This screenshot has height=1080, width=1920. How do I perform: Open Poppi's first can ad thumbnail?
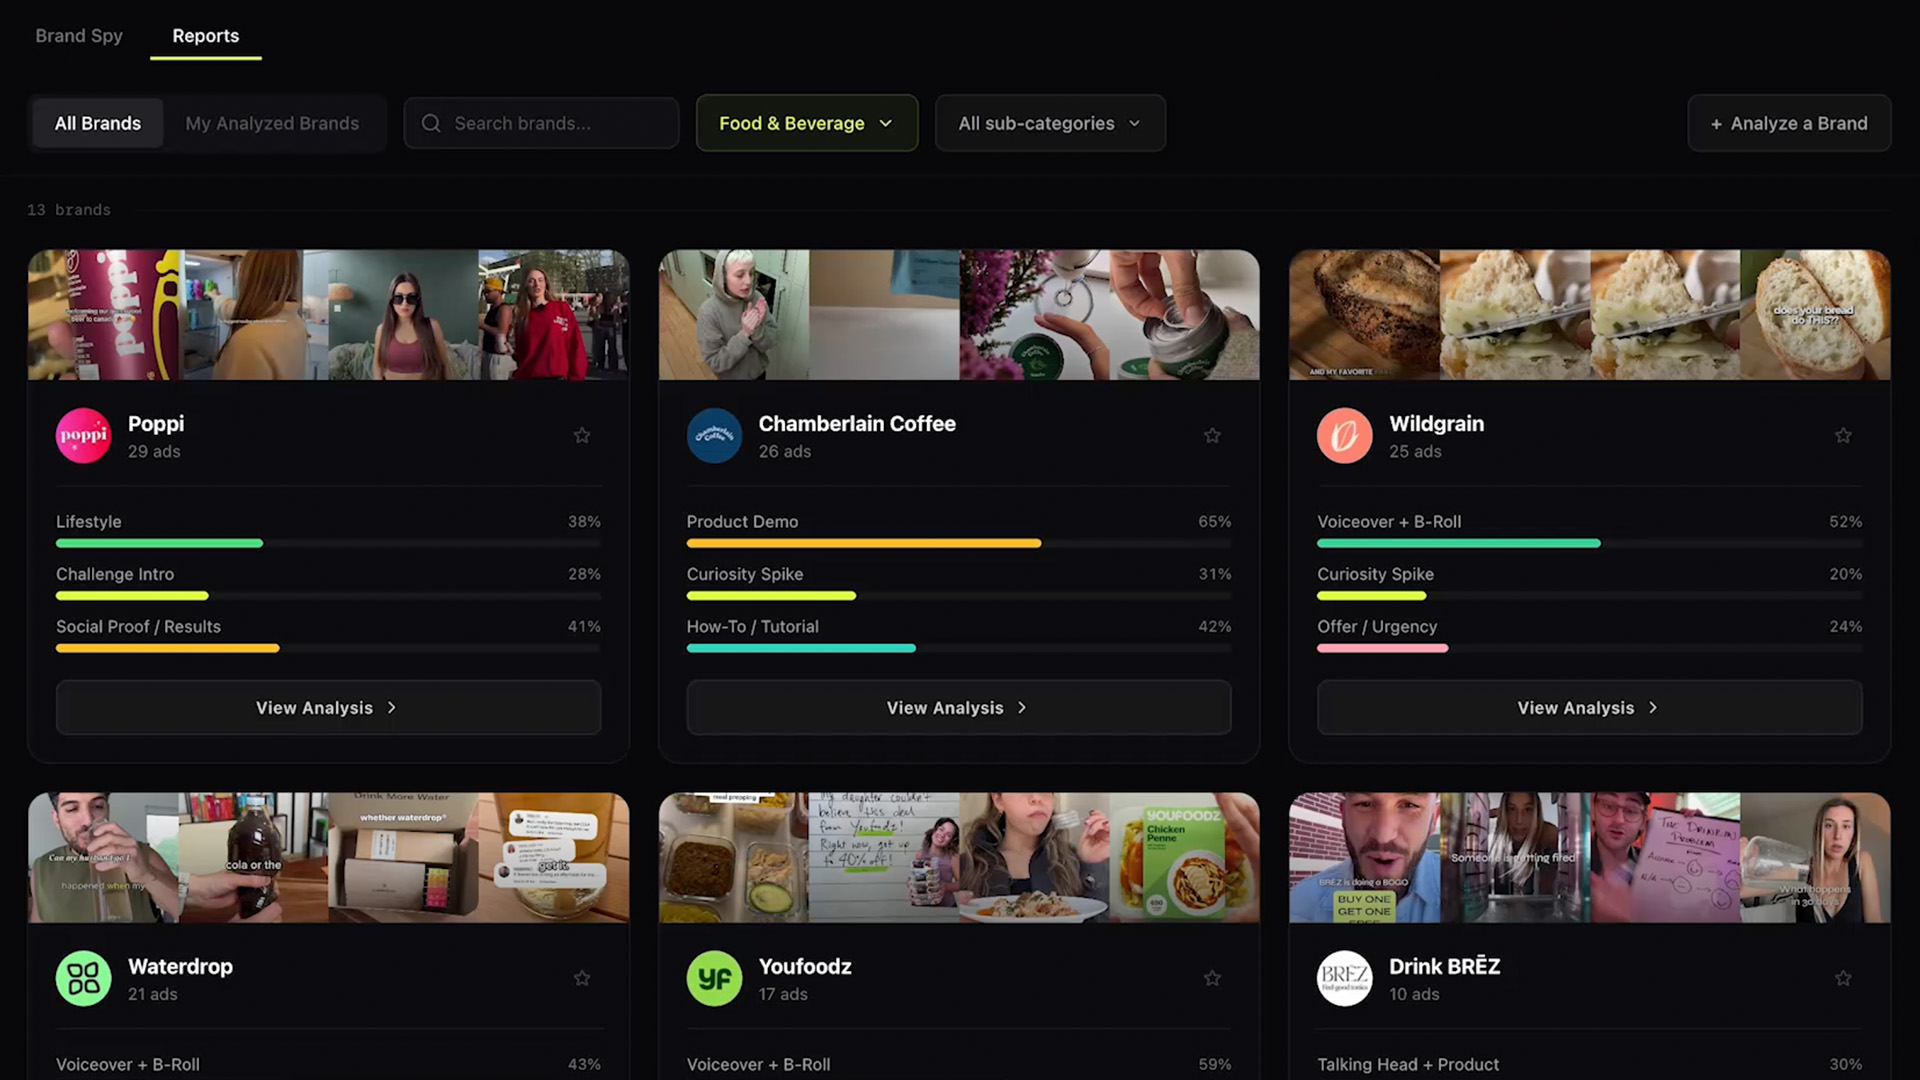pos(103,315)
